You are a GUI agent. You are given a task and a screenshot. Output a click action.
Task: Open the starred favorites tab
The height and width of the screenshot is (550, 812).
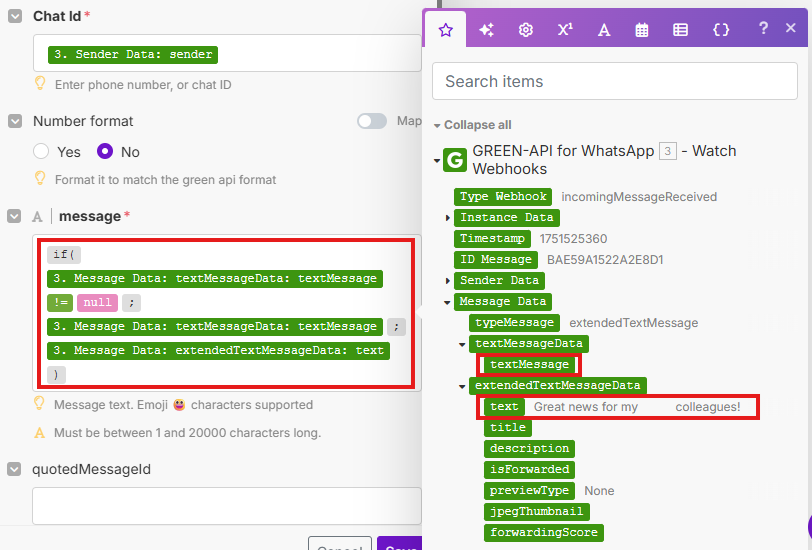pyautogui.click(x=446, y=30)
